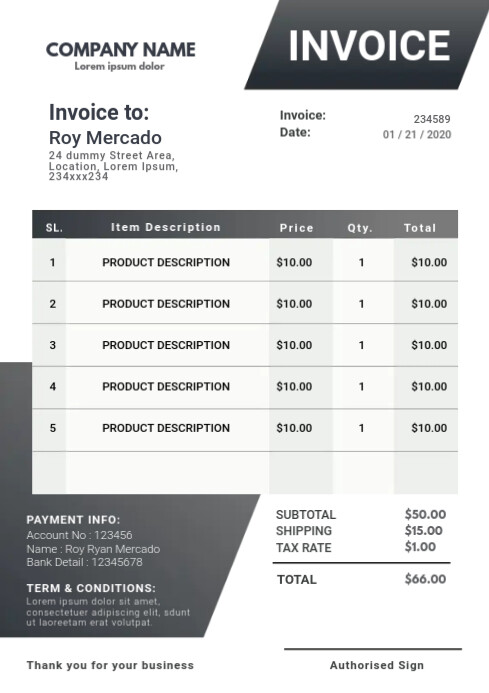
Task: Click the Price column header
Action: (x=296, y=228)
